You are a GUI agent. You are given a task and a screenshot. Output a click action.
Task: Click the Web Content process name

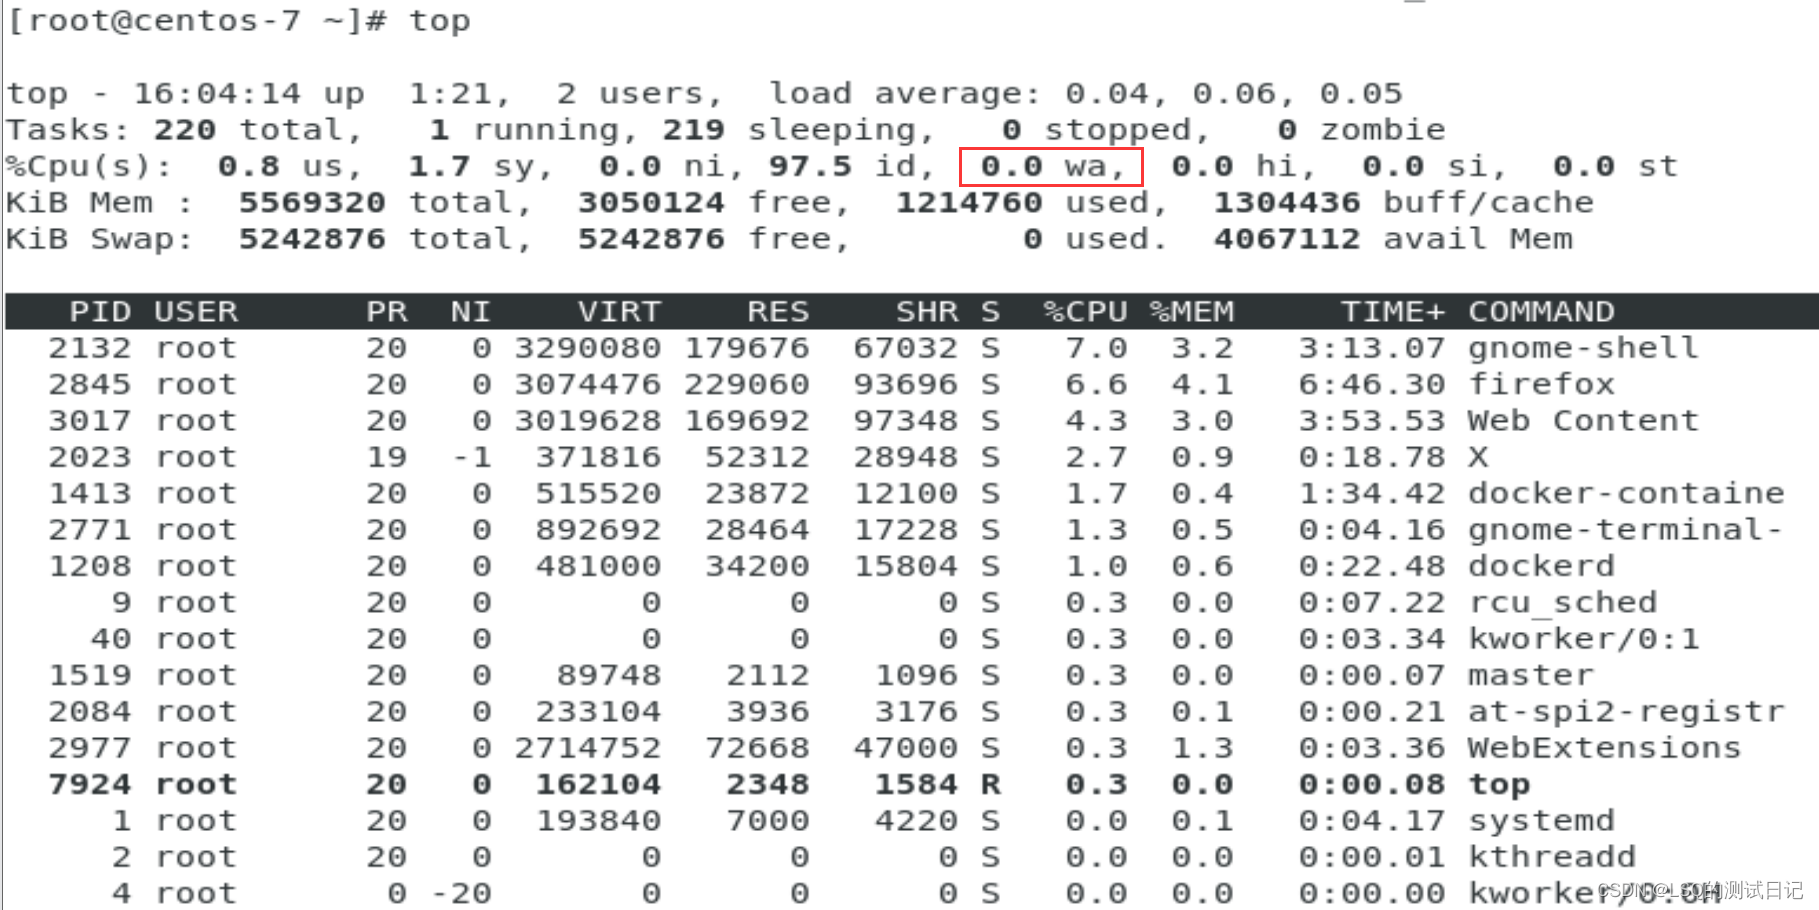(1583, 421)
